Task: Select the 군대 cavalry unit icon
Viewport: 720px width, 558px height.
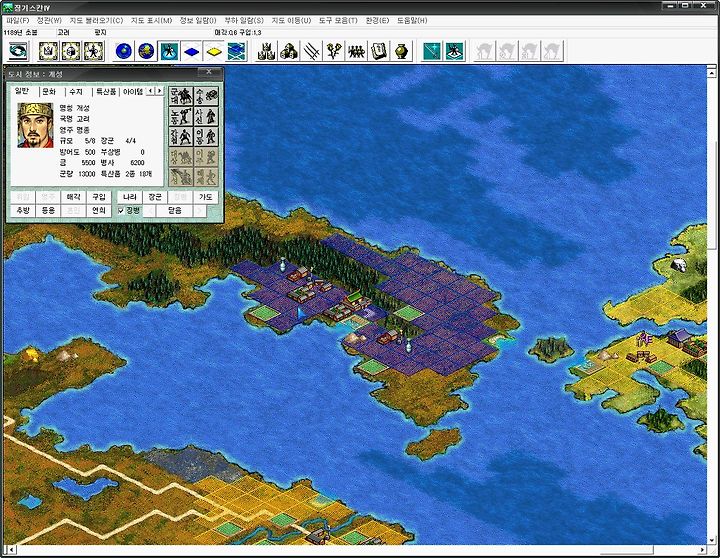Action: coord(181,96)
